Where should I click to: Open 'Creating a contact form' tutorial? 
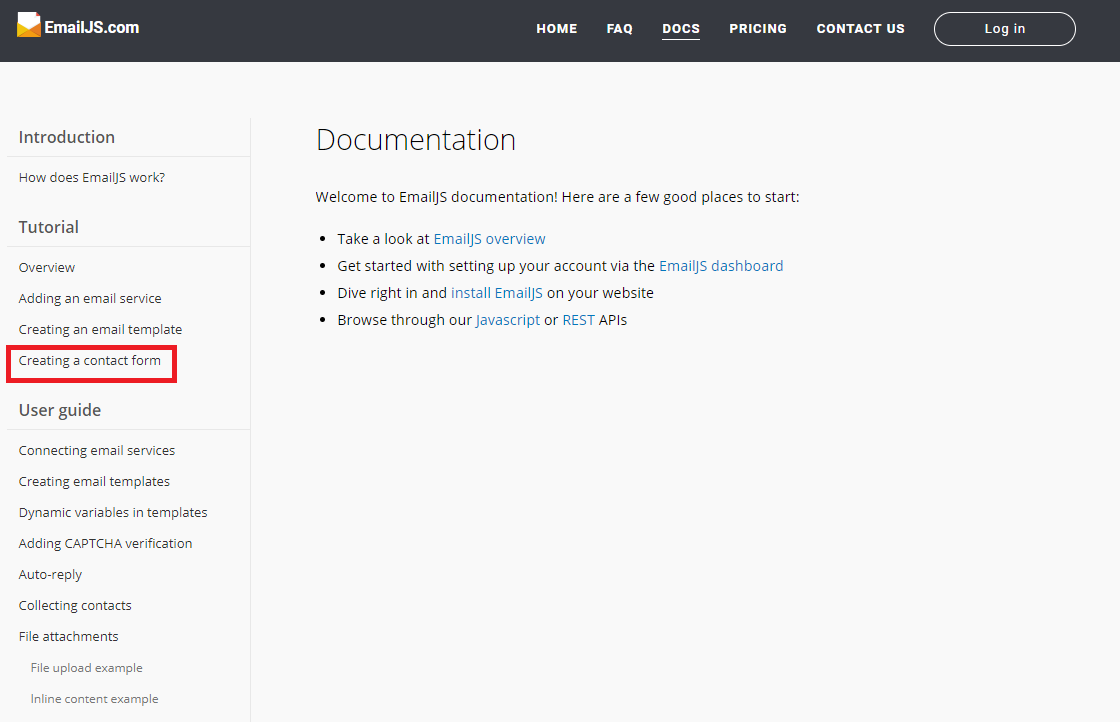89,361
